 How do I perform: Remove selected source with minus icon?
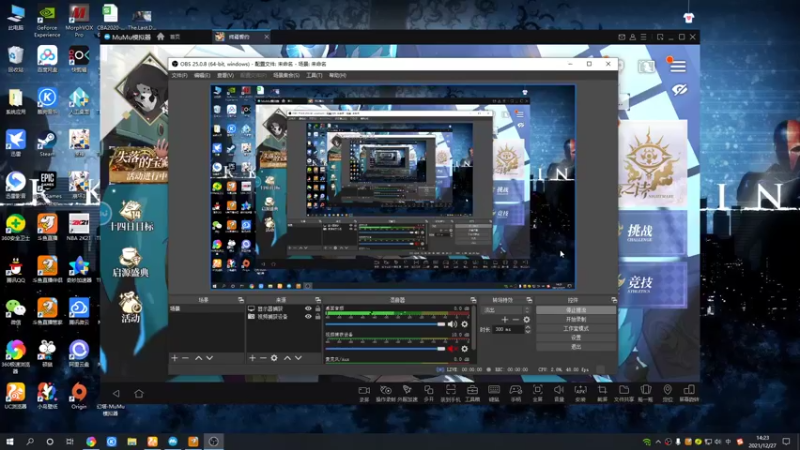point(263,358)
